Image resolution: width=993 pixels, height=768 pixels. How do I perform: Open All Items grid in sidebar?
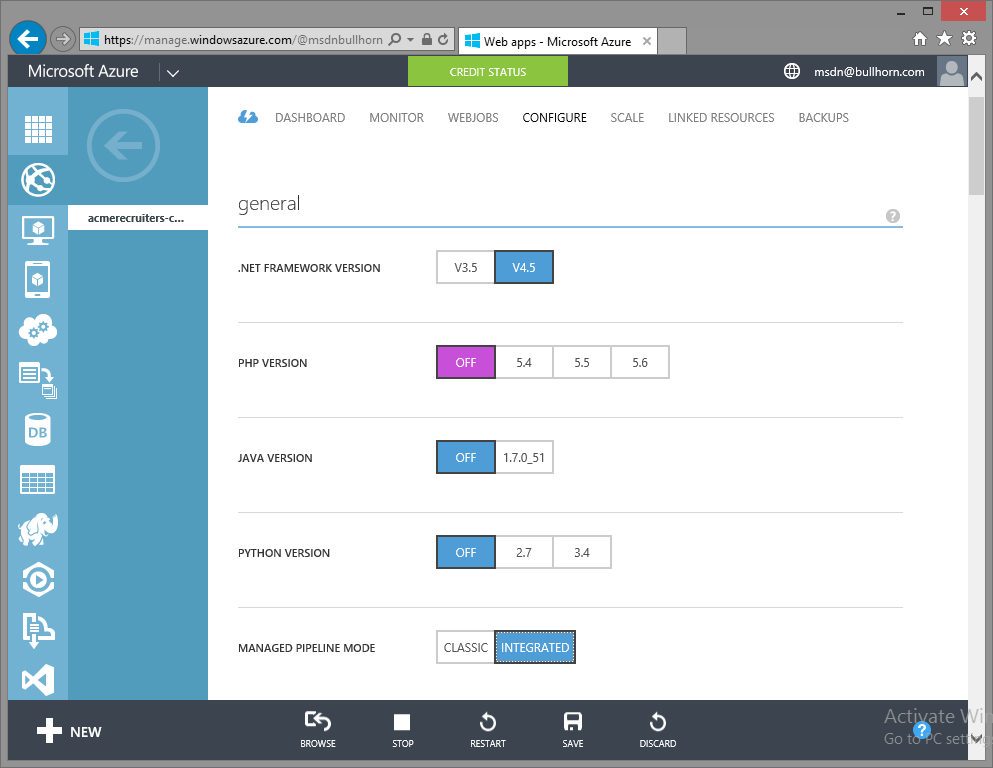tap(38, 130)
